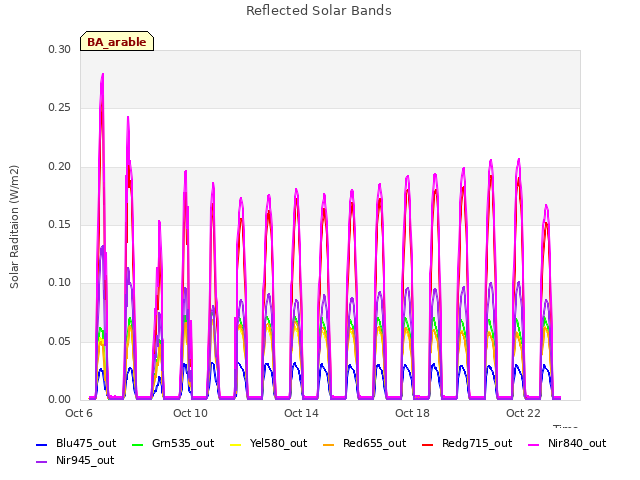
Task: Toggle the Red655_out legend entry
Action: 364,444
